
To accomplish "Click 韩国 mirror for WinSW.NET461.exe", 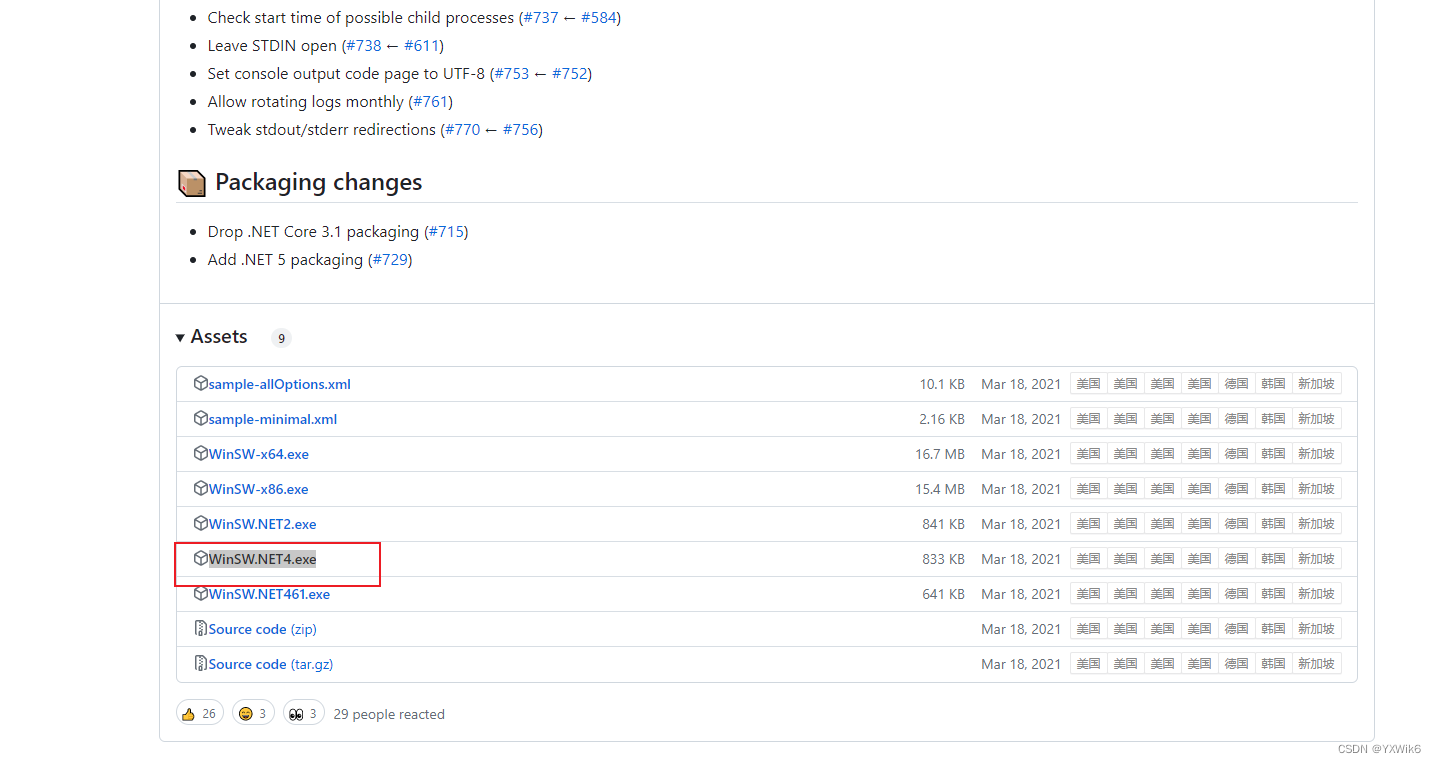I will [x=1273, y=594].
